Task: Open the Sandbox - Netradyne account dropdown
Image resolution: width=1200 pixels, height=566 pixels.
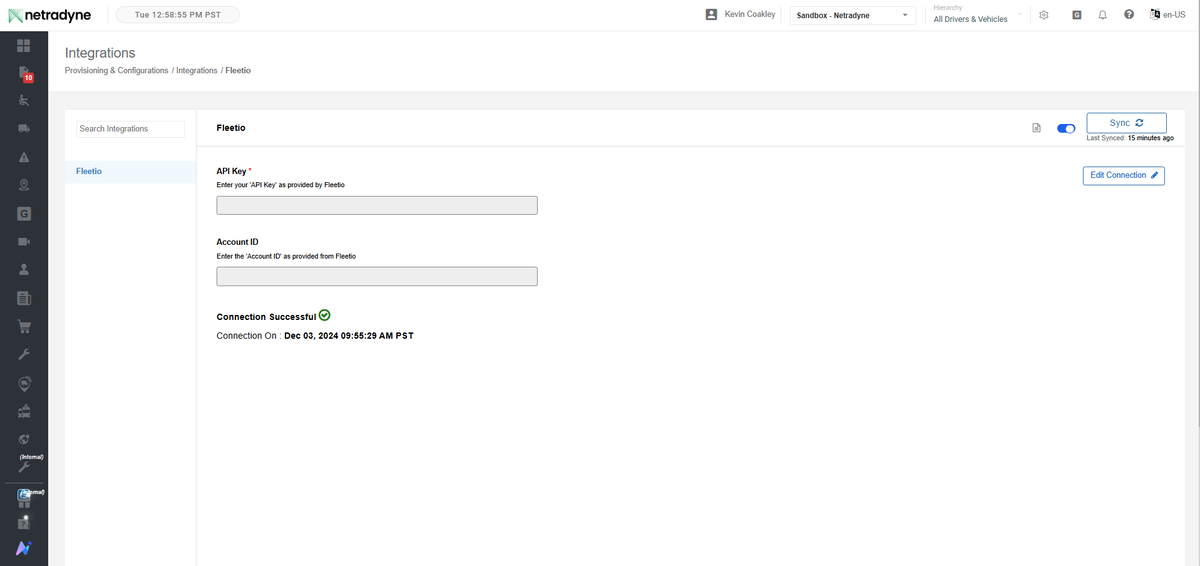Action: coord(853,15)
